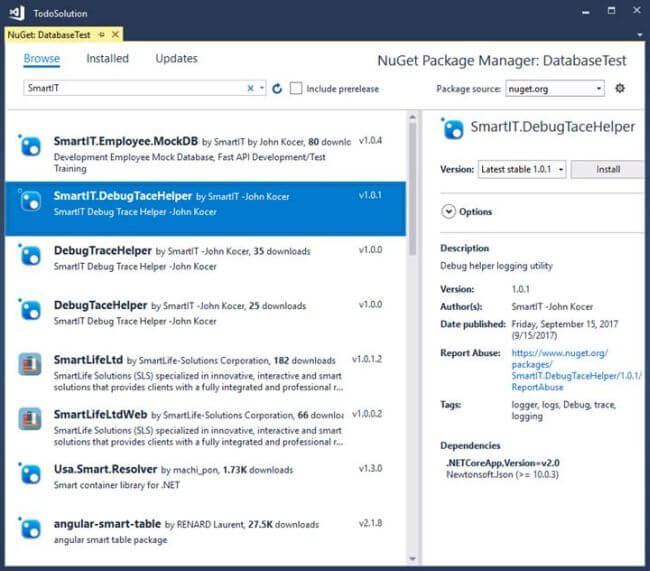Click the Usa.Smart.Resolver package icon
The height and width of the screenshot is (571, 650).
pos(30,474)
